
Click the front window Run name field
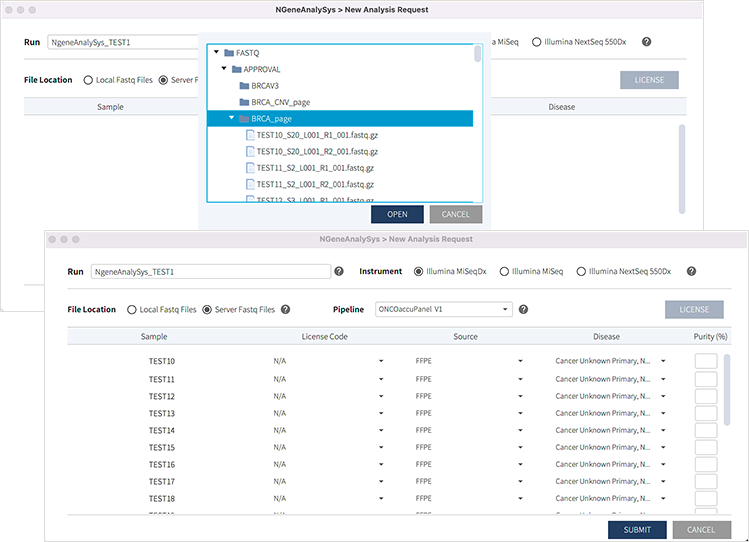click(x=211, y=272)
